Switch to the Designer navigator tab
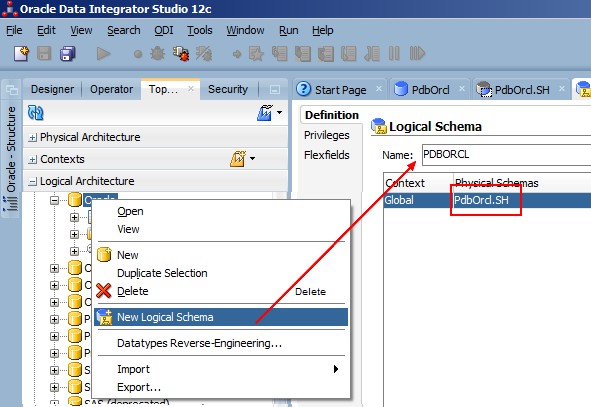Screen dimensions: 591x407 click(52, 89)
